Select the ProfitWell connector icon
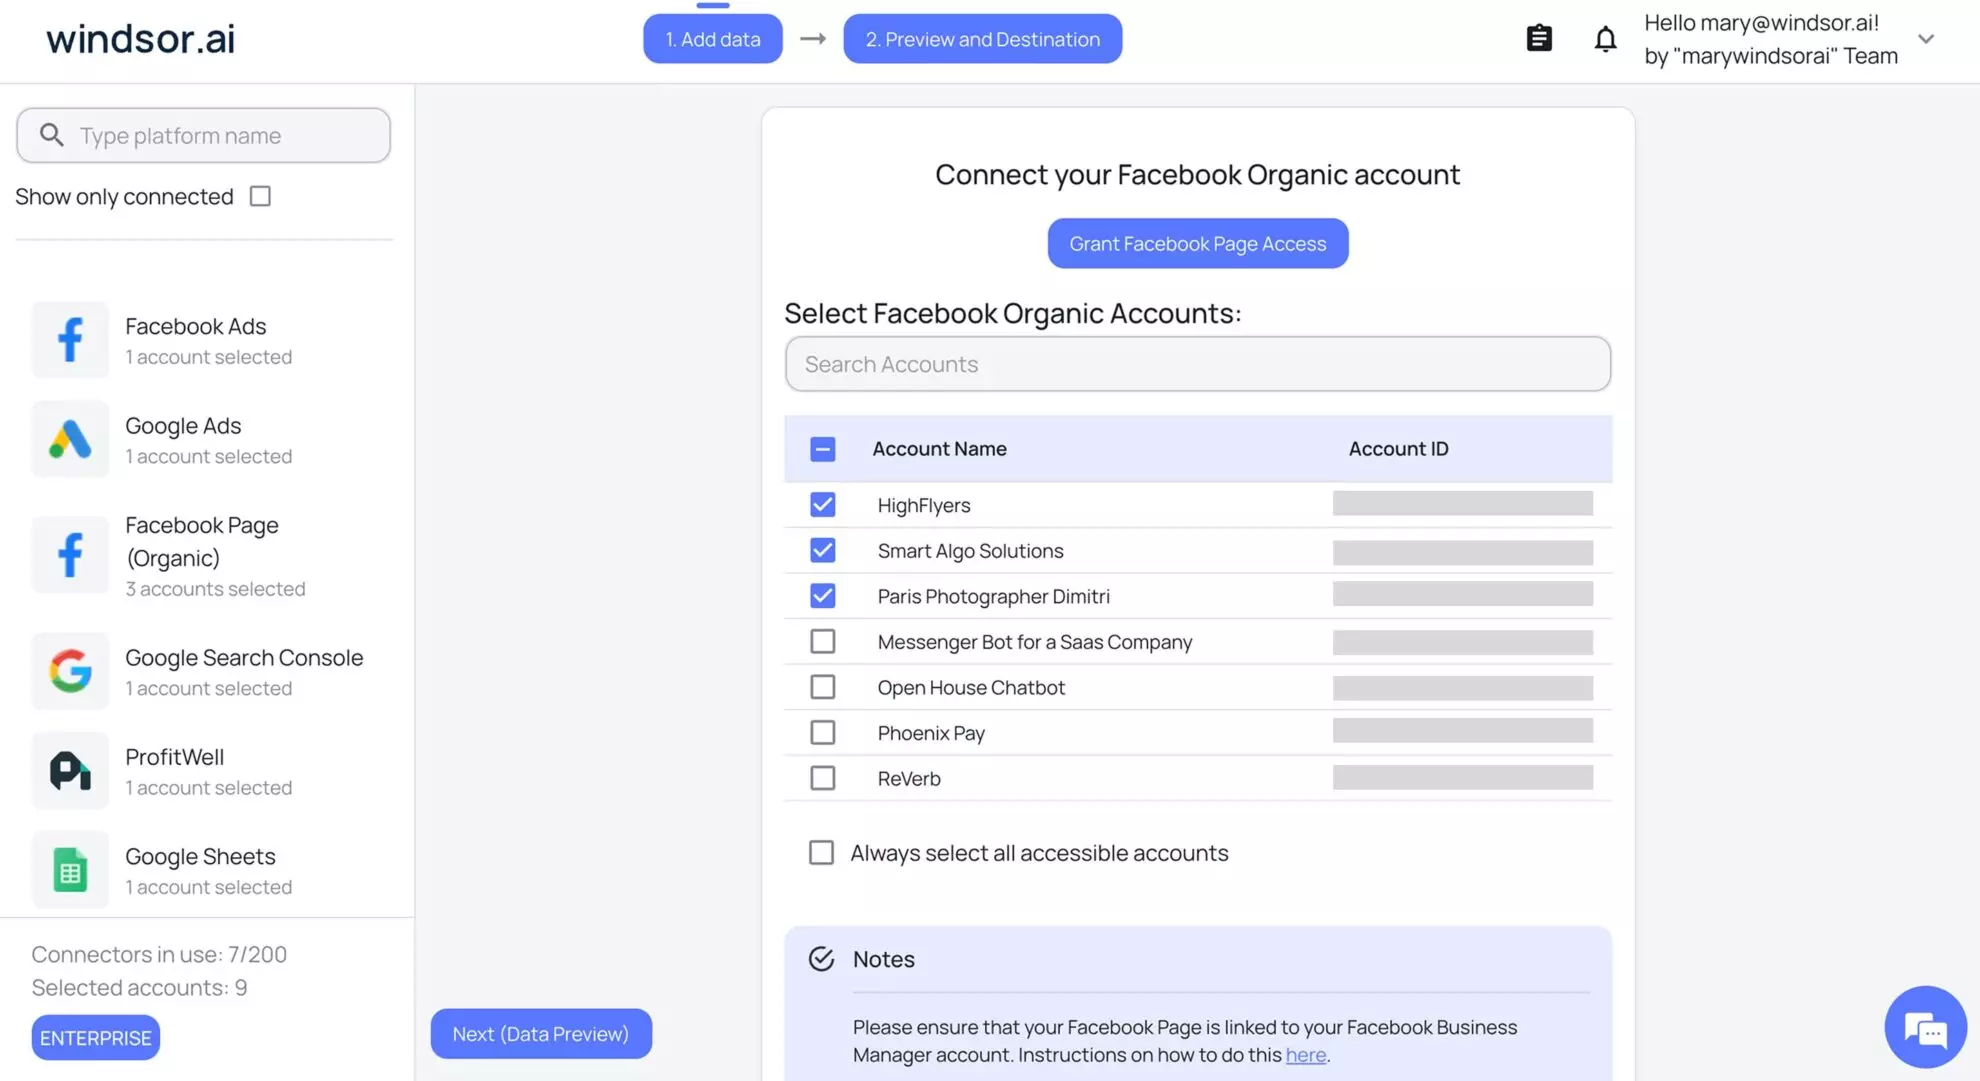Screen dimensions: 1980x1081 (x=70, y=770)
